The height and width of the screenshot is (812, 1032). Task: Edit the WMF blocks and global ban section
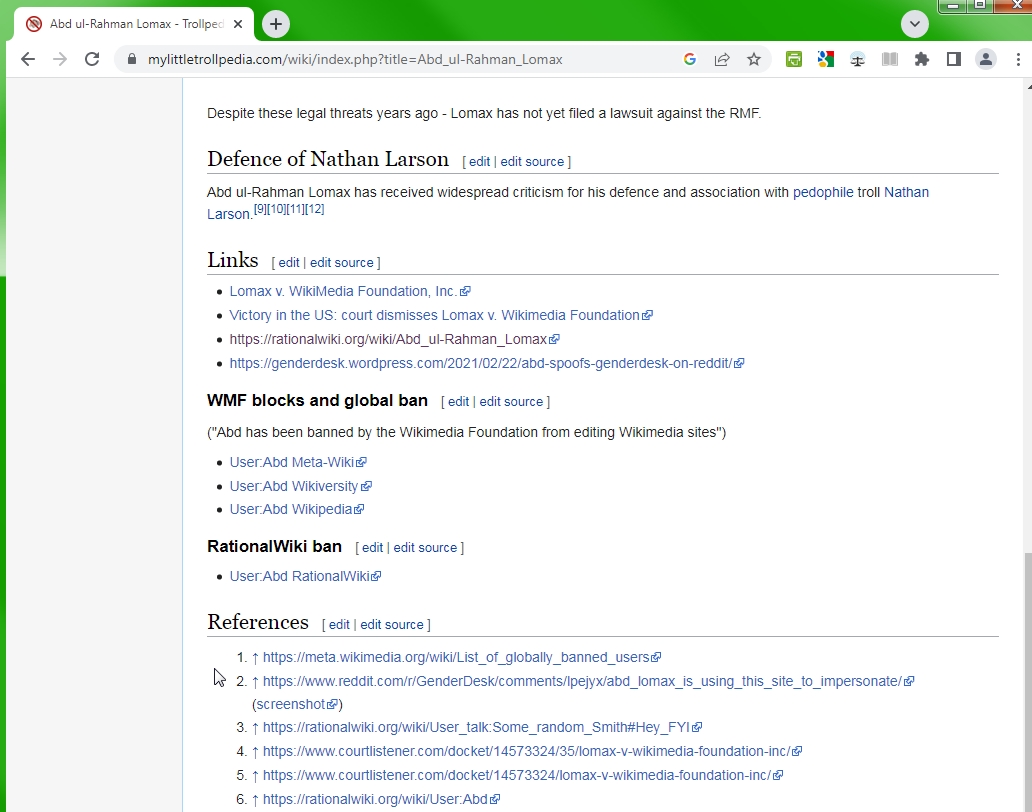point(458,402)
